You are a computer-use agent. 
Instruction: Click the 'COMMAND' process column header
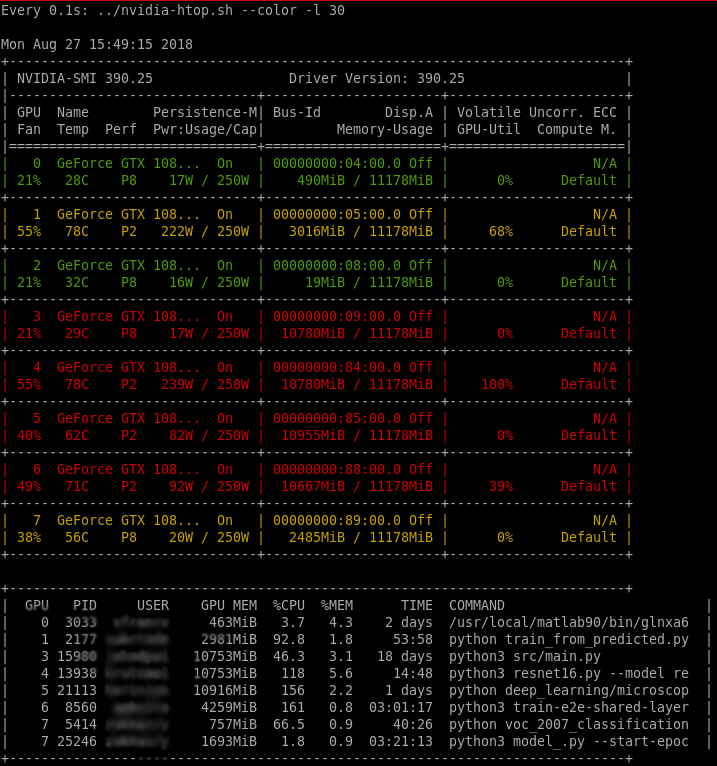tap(477, 606)
